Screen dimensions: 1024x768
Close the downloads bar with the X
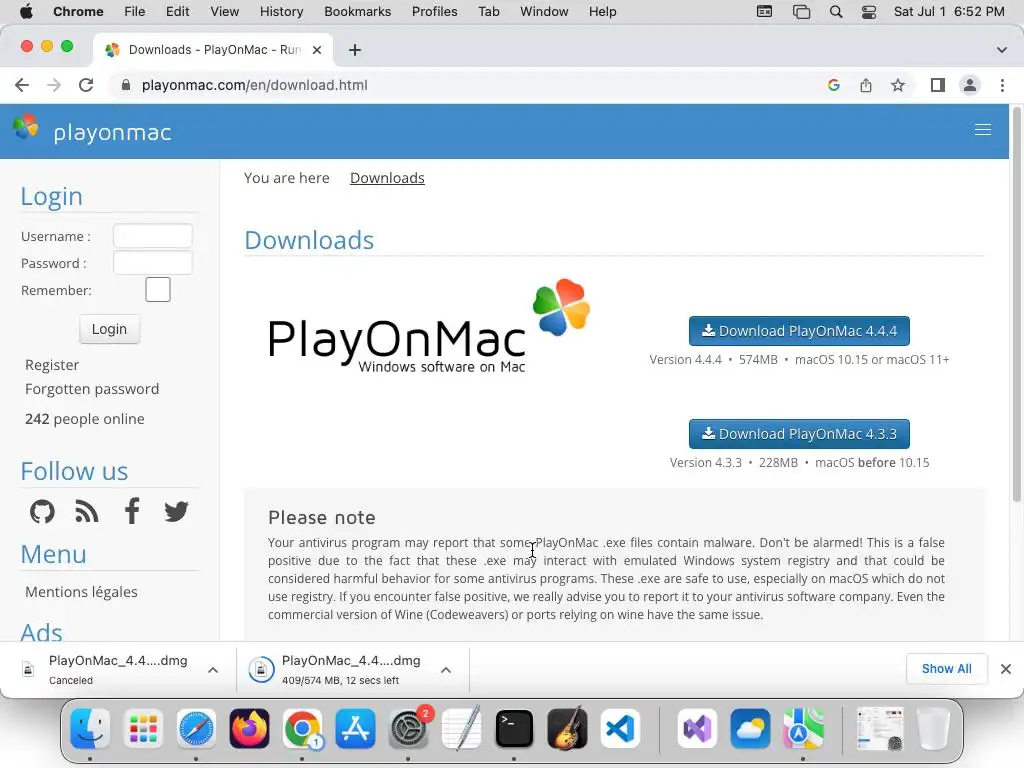coord(1006,669)
